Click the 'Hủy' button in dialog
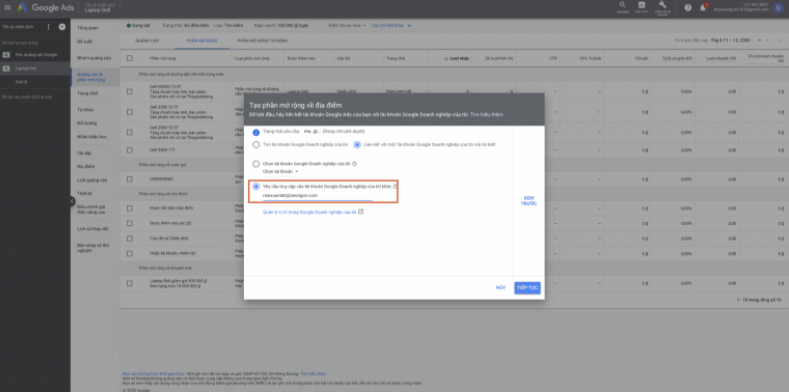789x392 pixels. click(x=500, y=288)
